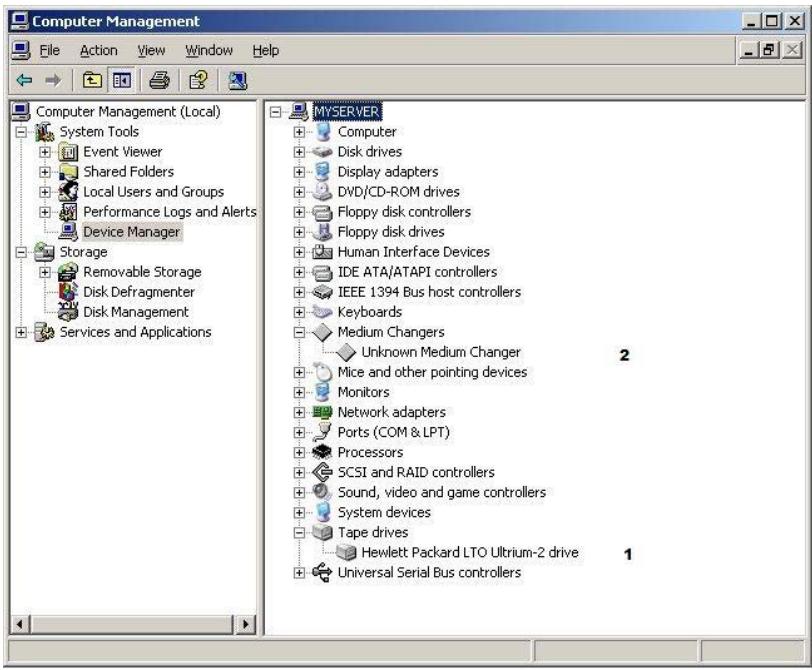Click the DVD/CD-ROM drives icon
The height and width of the screenshot is (670, 812).
[x=322, y=192]
